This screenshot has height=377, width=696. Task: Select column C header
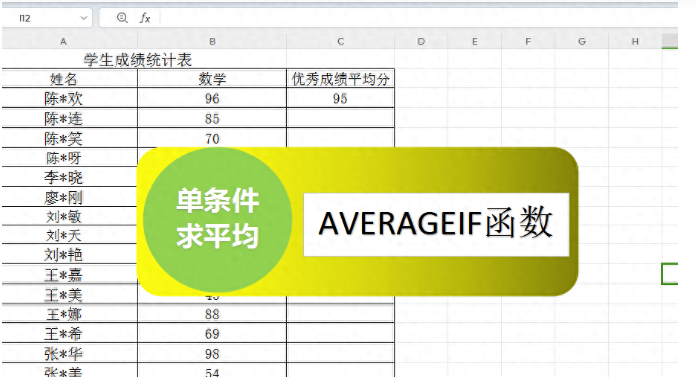[x=340, y=41]
